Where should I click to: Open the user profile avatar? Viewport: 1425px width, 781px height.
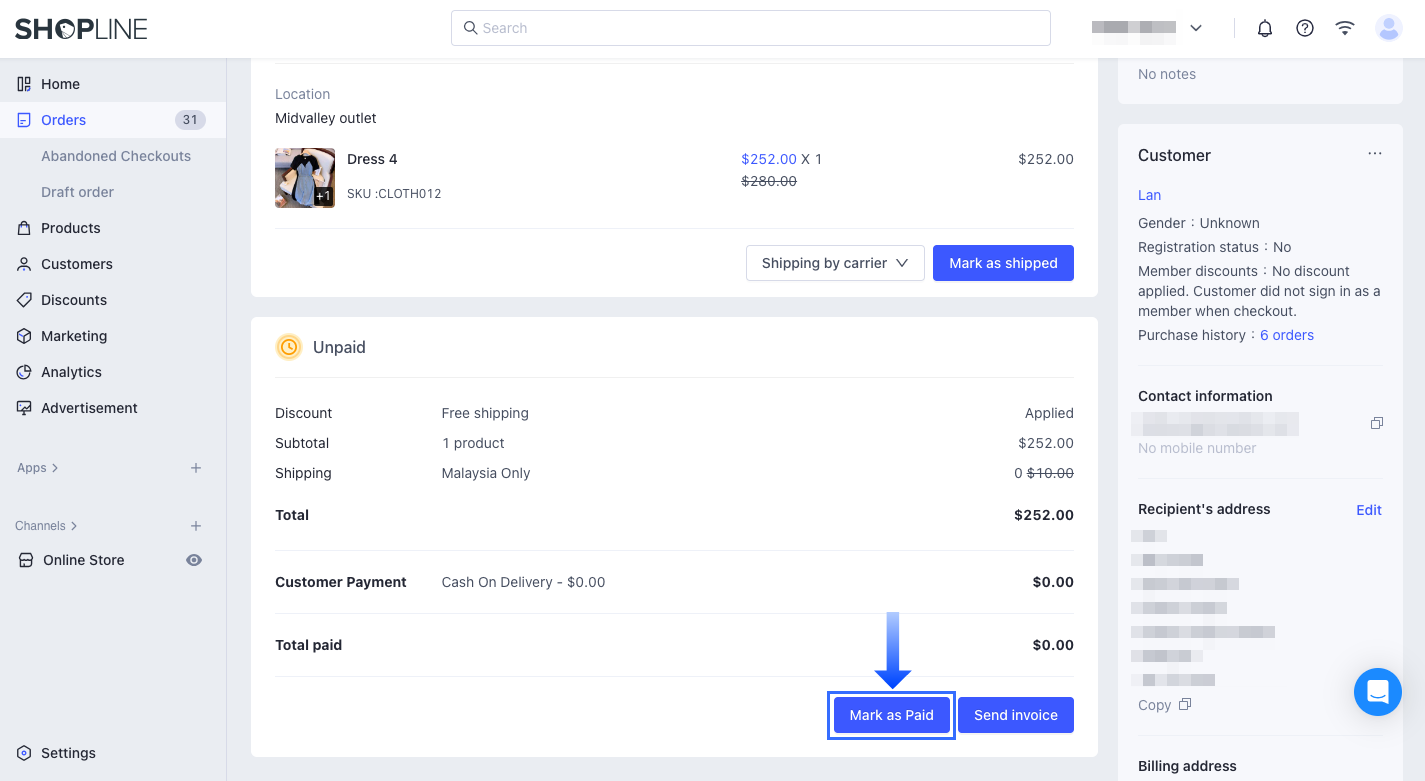pyautogui.click(x=1389, y=28)
